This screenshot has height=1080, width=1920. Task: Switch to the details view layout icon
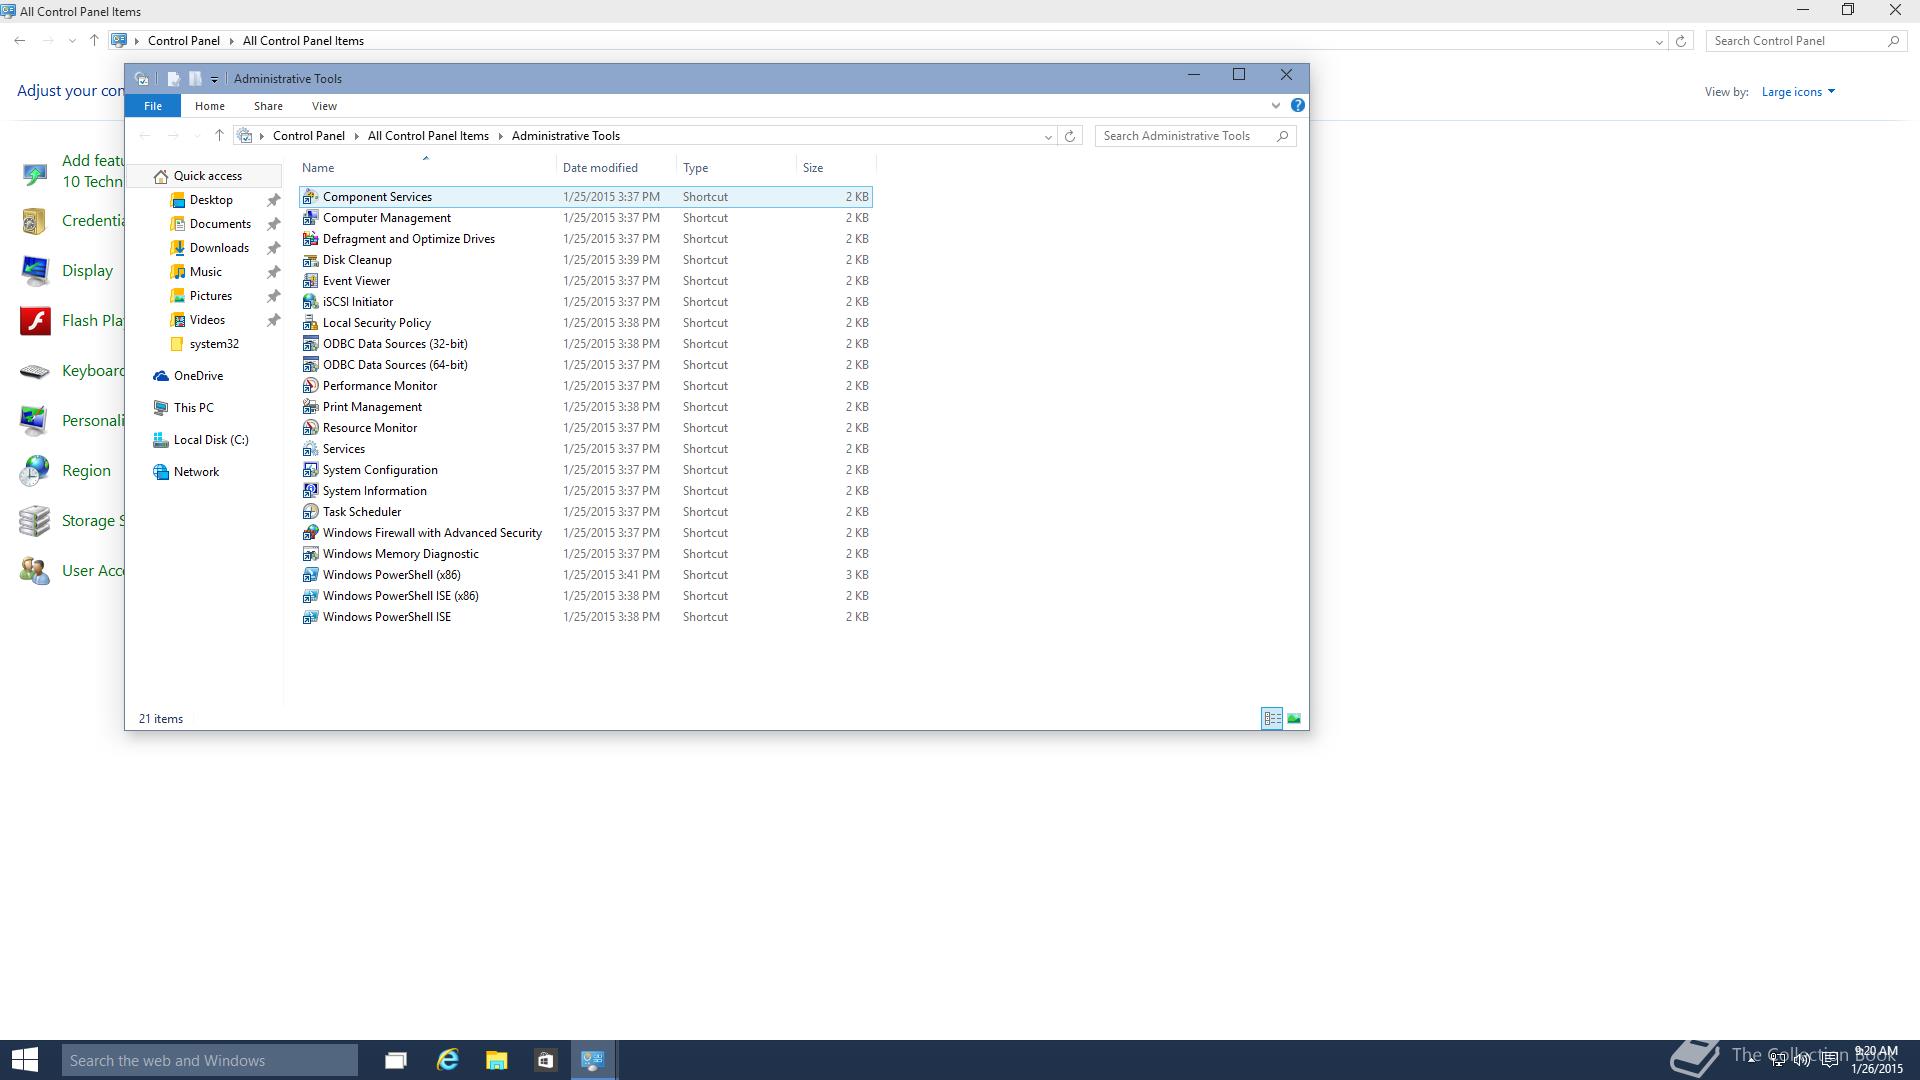1272,718
